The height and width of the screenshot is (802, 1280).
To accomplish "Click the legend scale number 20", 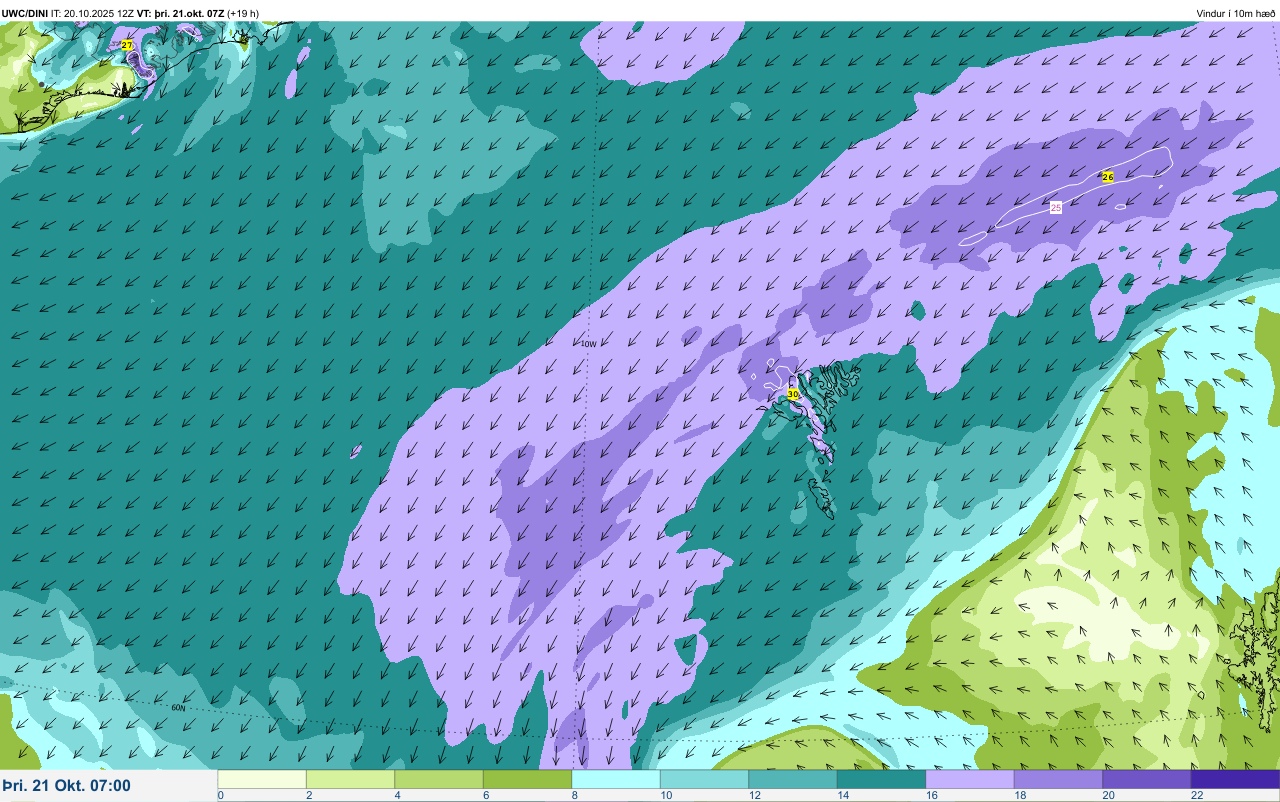I will tap(1108, 795).
